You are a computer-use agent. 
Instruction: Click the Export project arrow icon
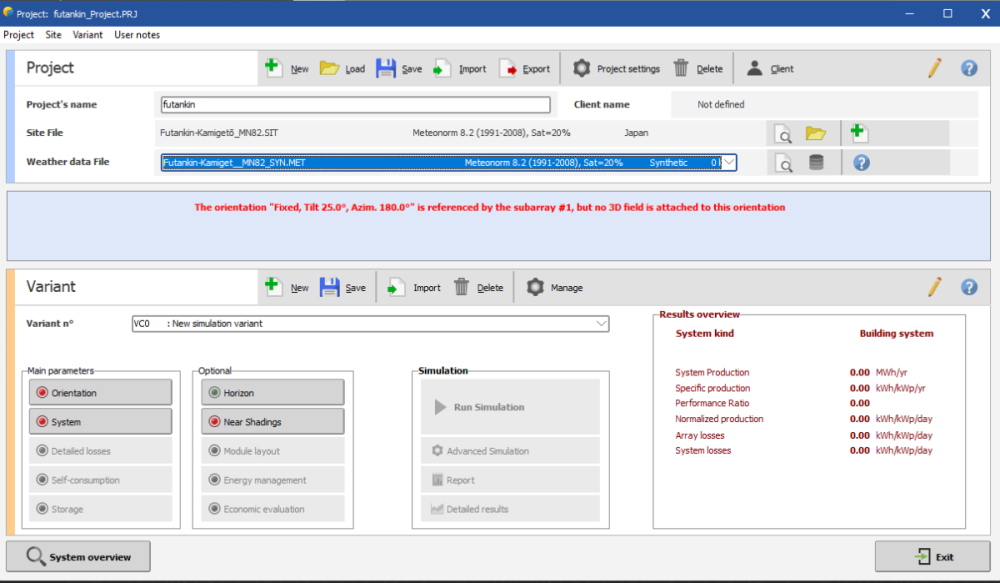[508, 68]
